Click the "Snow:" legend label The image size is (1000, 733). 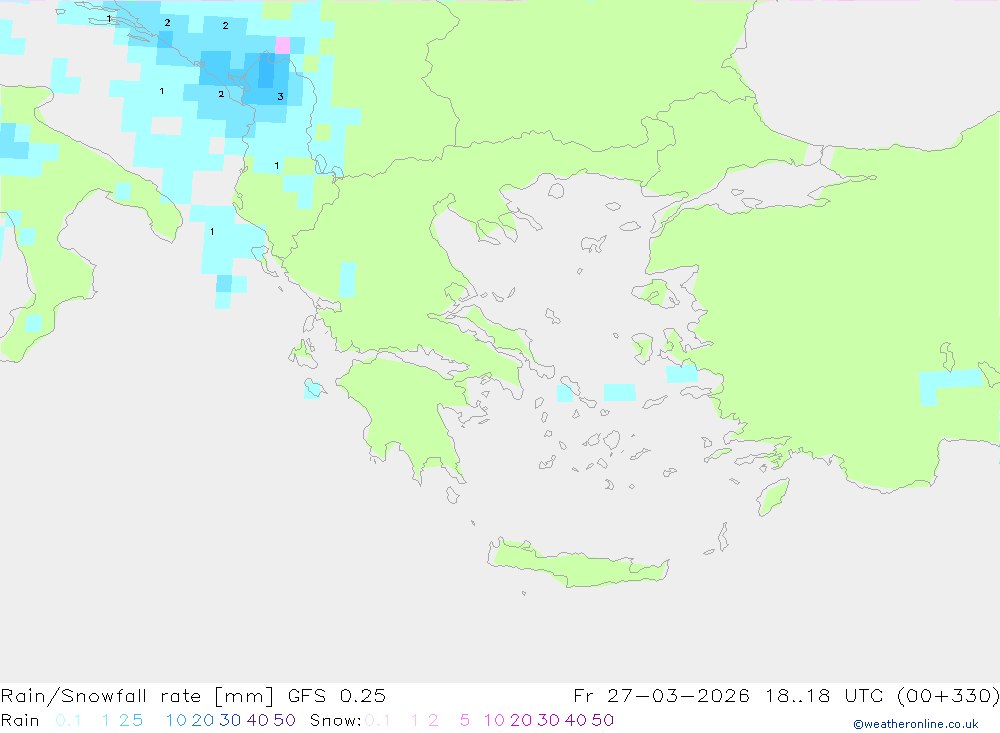point(335,720)
